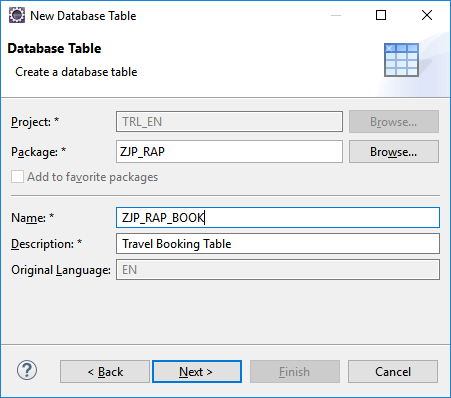Click the Original Language field EN
This screenshot has height=398, width=451.
coord(278,270)
